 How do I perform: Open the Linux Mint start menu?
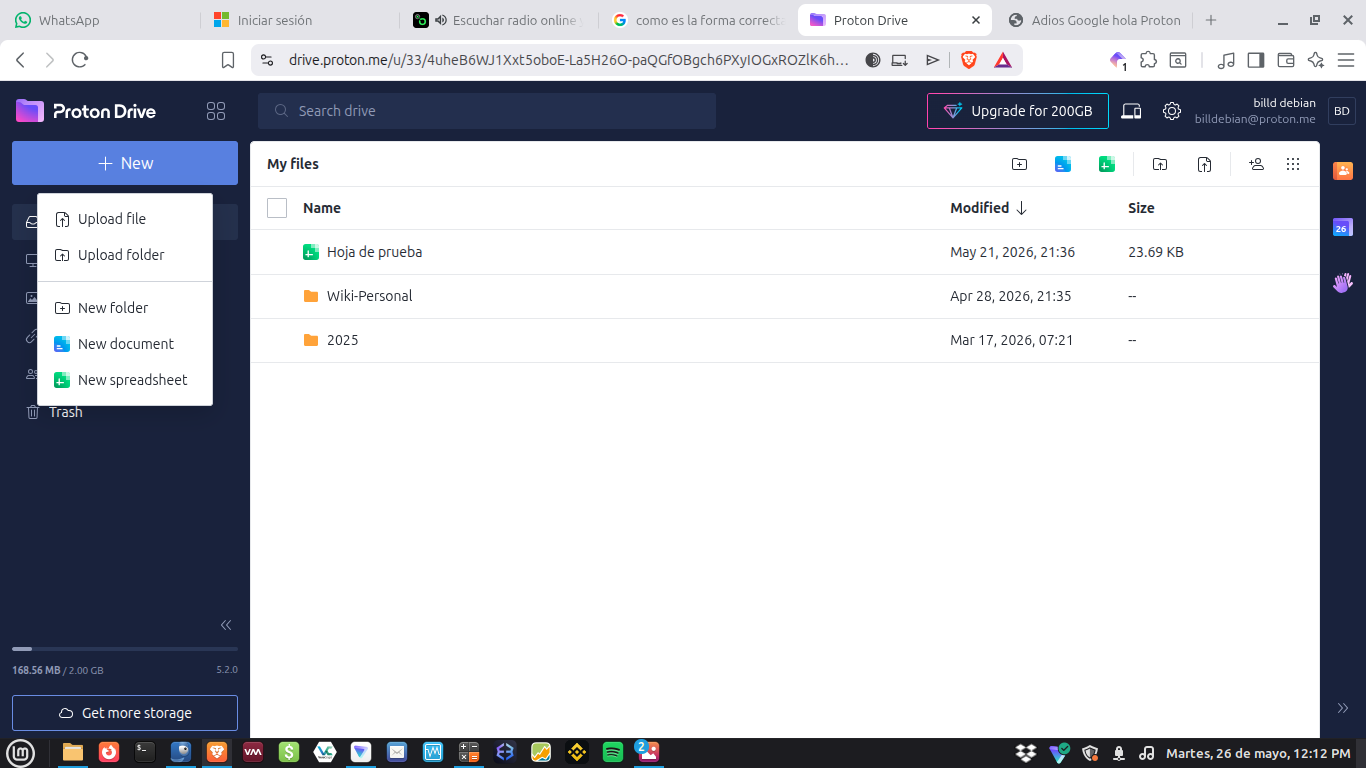[x=20, y=752]
